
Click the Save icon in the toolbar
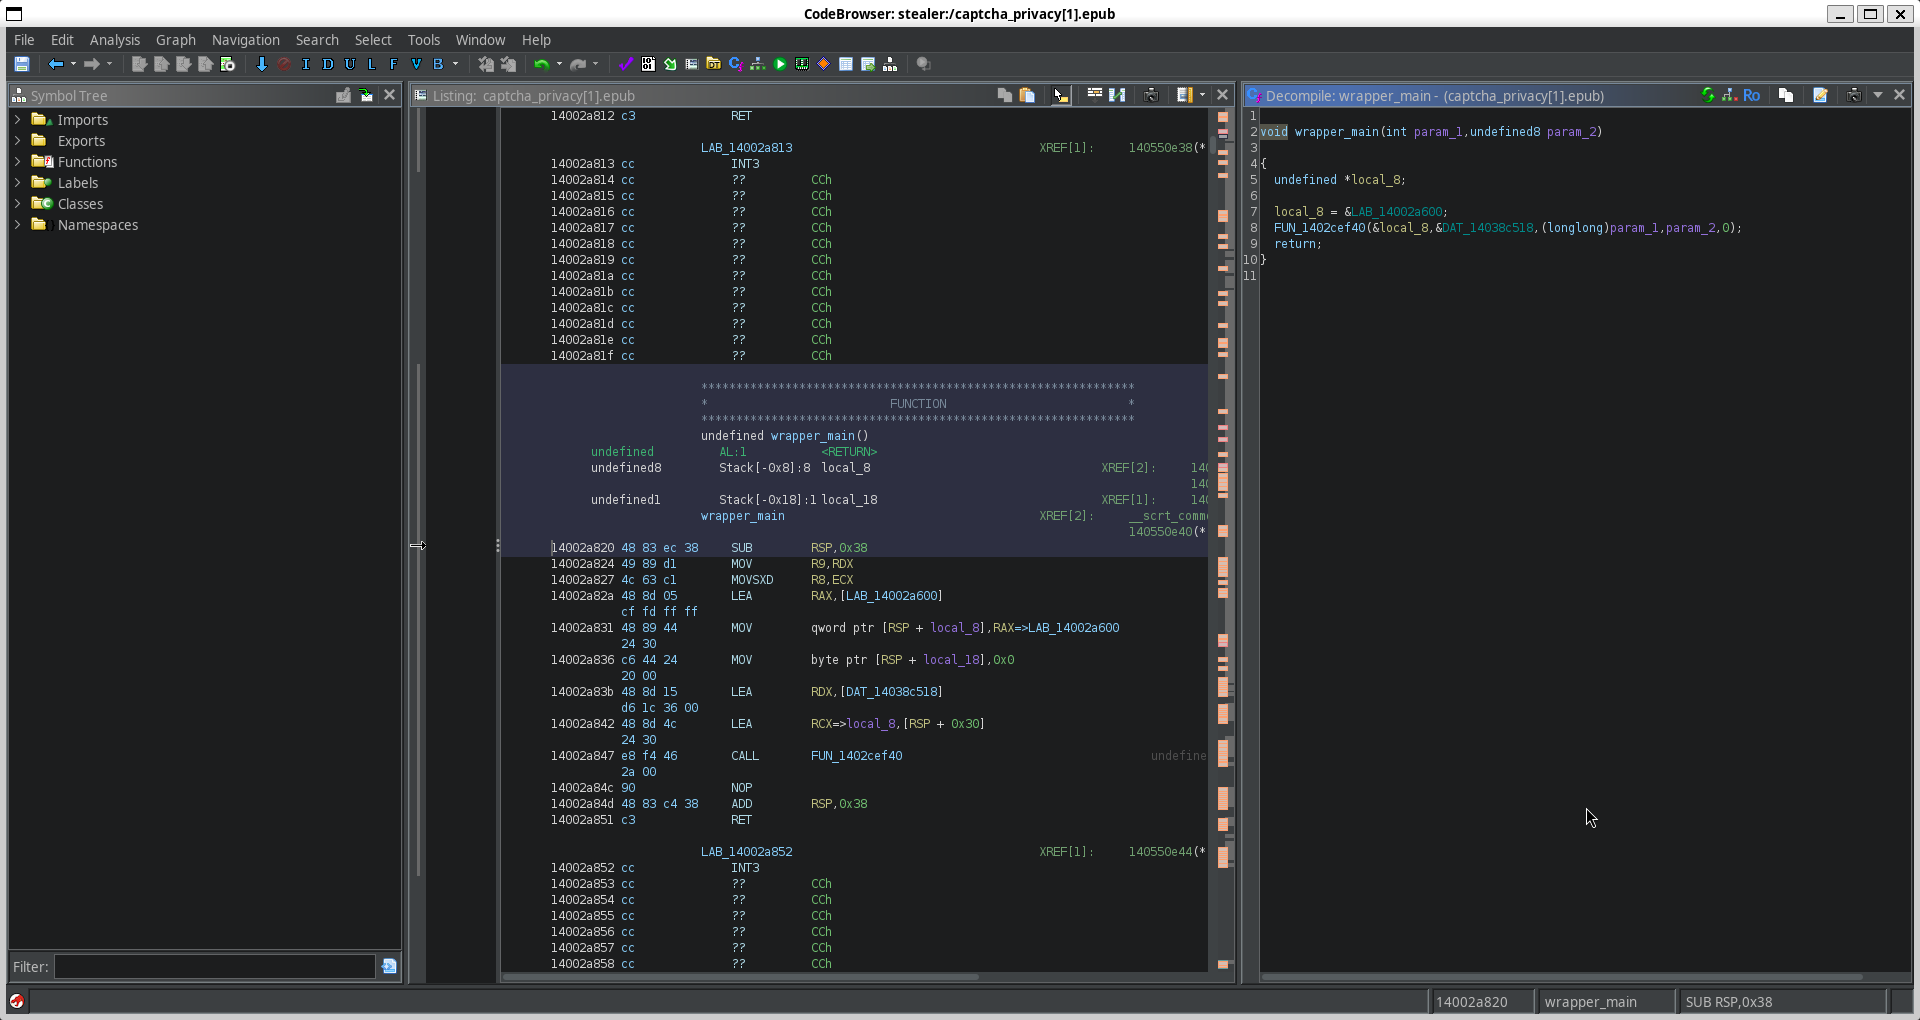tap(21, 64)
